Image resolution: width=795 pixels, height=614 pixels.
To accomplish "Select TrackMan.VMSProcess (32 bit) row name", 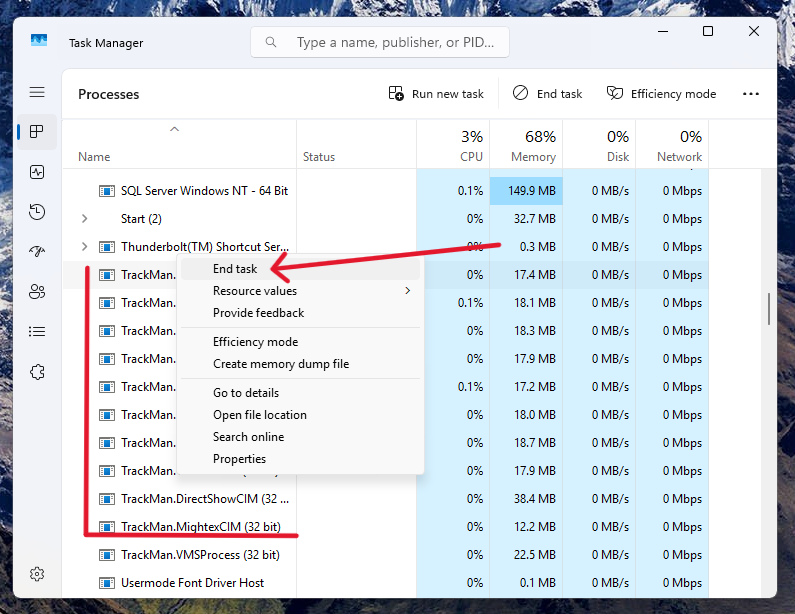I will click(x=200, y=555).
